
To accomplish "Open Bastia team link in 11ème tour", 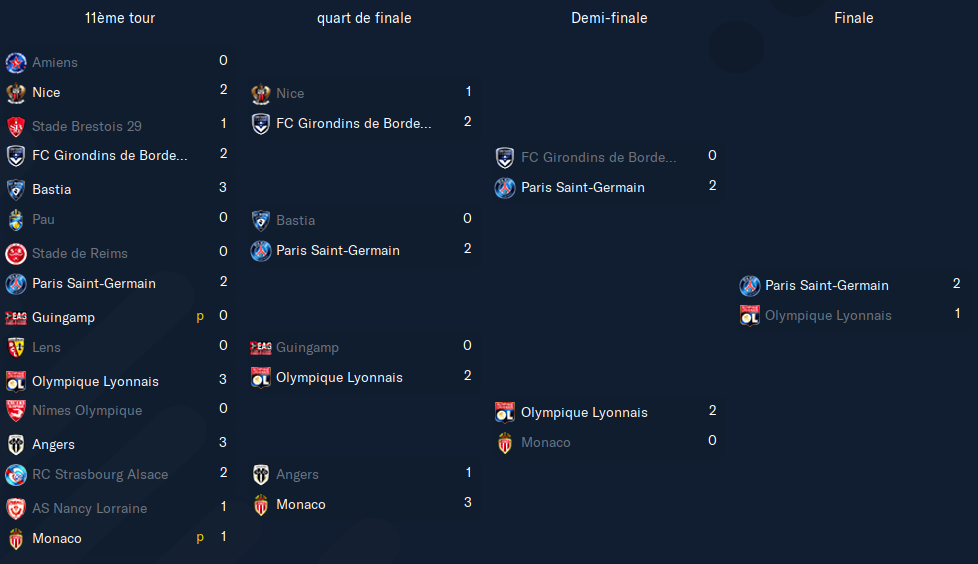I will tap(52, 190).
